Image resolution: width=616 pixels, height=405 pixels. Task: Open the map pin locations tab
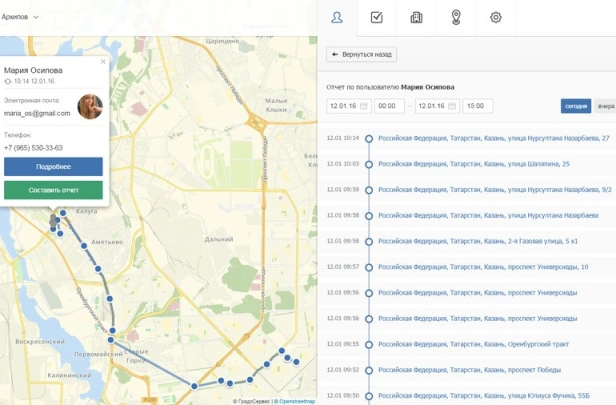456,17
